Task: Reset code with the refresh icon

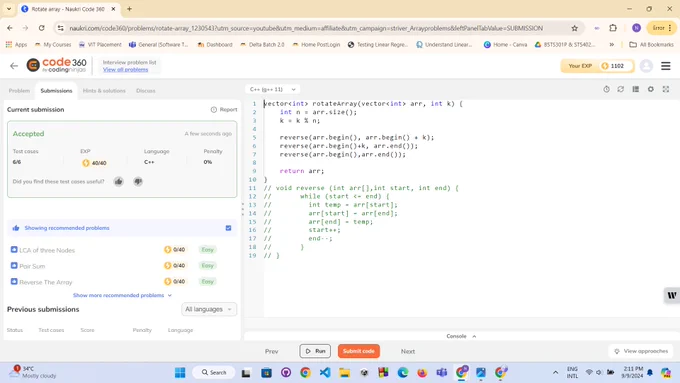Action: [x=621, y=89]
